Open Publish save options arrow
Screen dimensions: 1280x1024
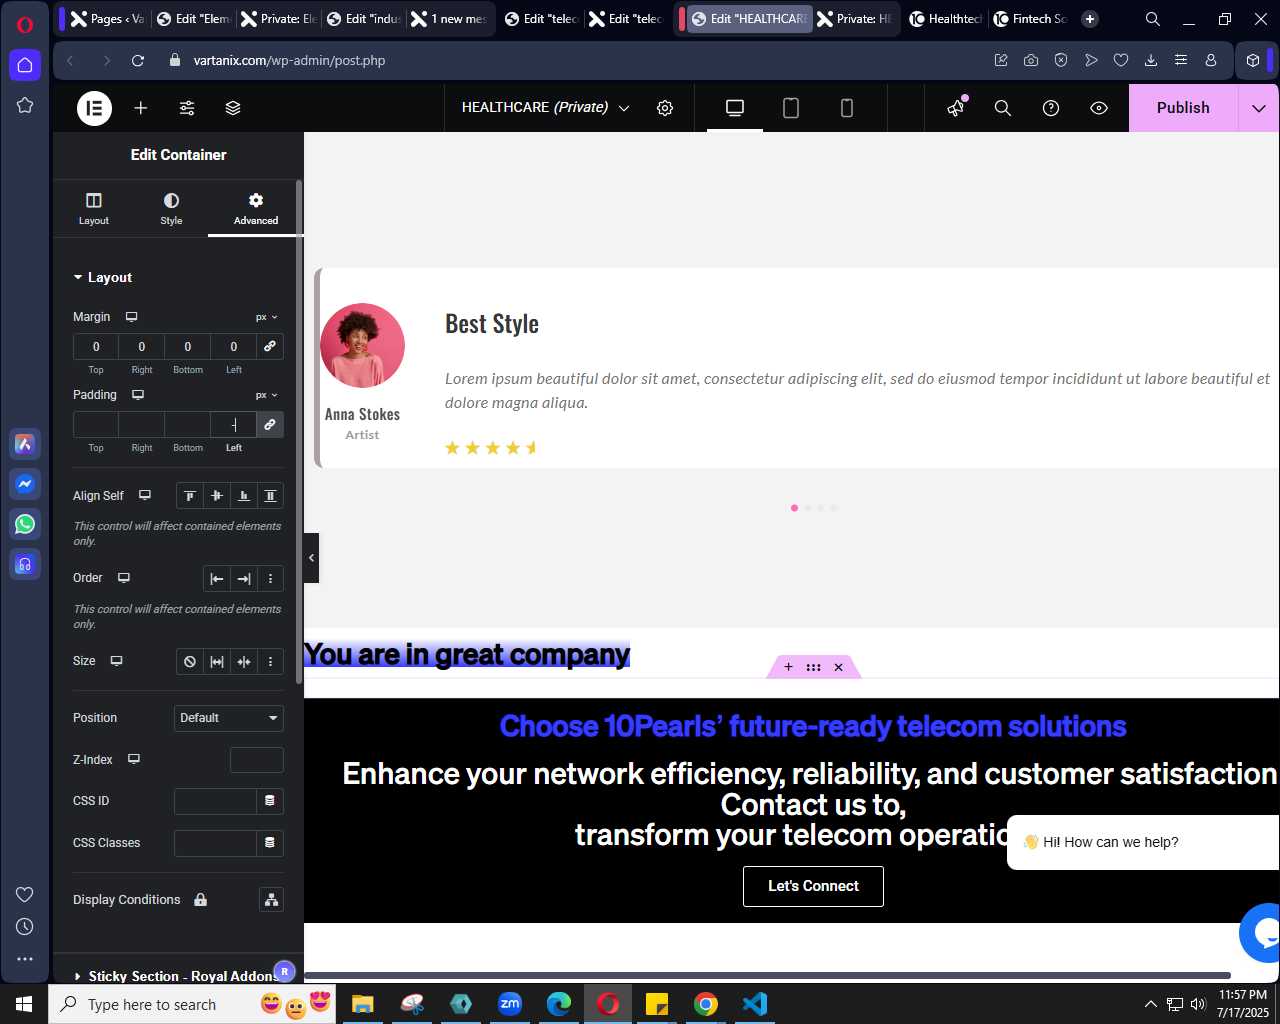[1259, 108]
